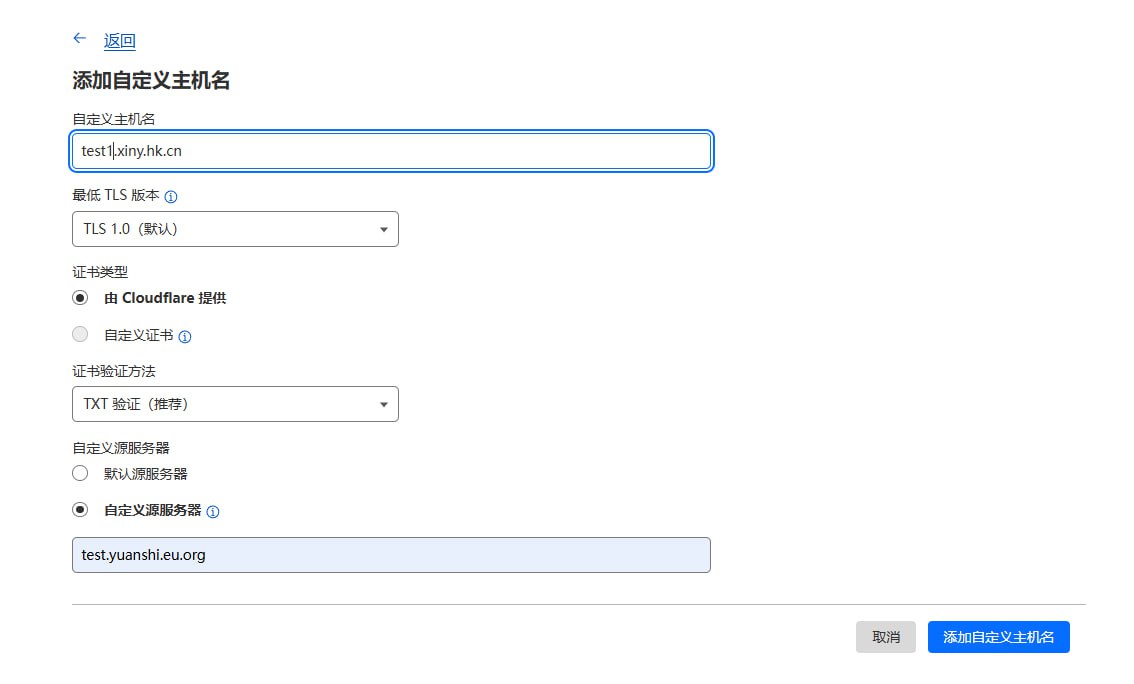The width and height of the screenshot is (1134, 684).
Task: Click info icon beside 自定义证书
Action: [184, 336]
